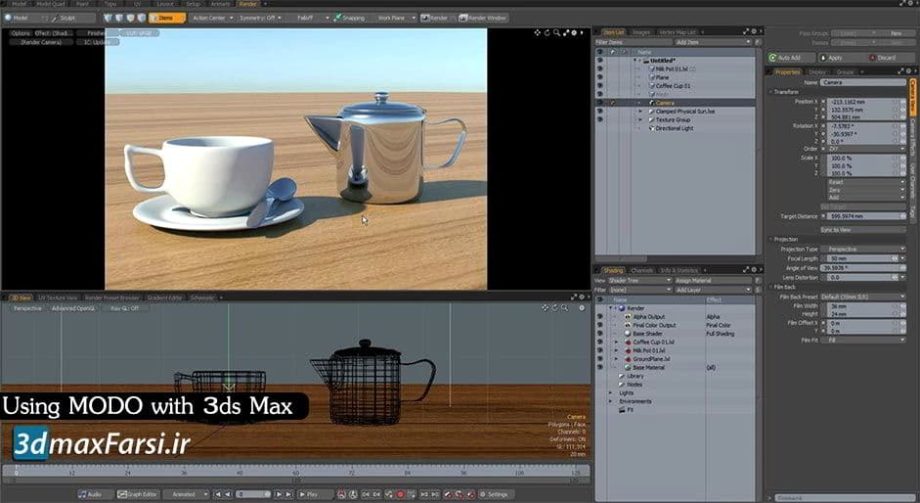The width and height of the screenshot is (920, 503).
Task: Toggle Snapping on the toolbar
Action: pos(349,18)
